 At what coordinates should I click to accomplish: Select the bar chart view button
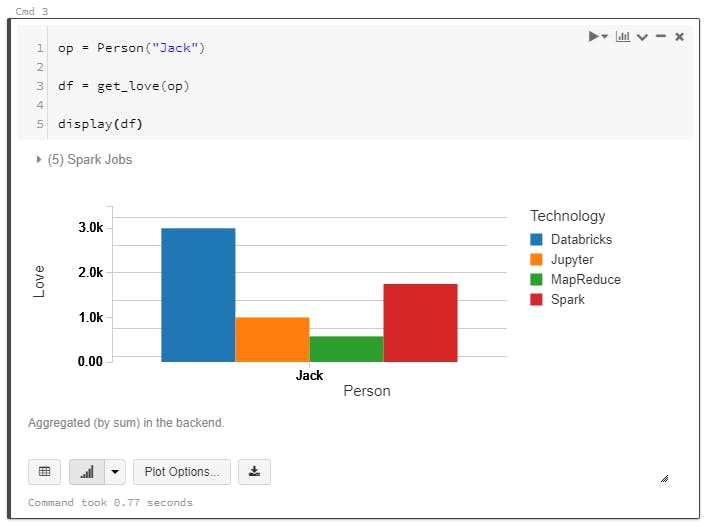click(87, 472)
